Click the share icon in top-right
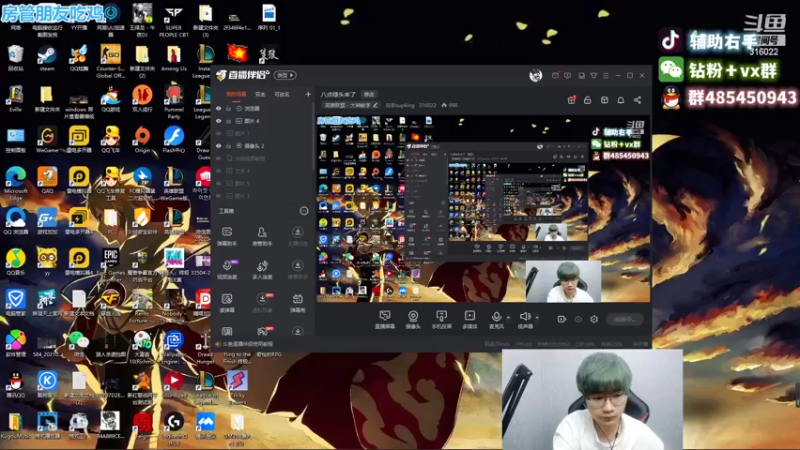Screen dimensions: 800x450 coord(637,100)
